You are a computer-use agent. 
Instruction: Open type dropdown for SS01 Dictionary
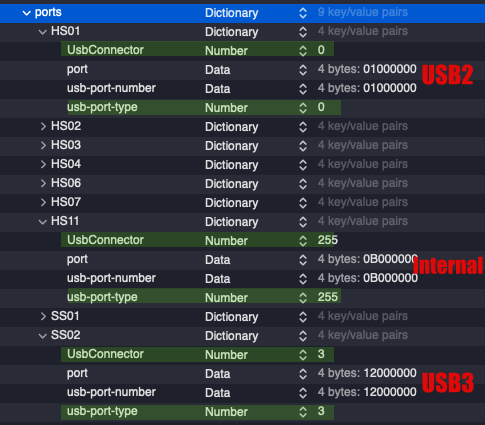303,317
